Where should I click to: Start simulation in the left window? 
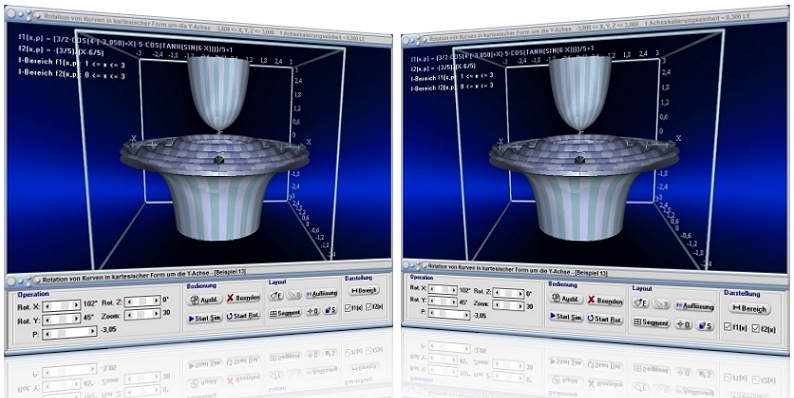point(205,318)
